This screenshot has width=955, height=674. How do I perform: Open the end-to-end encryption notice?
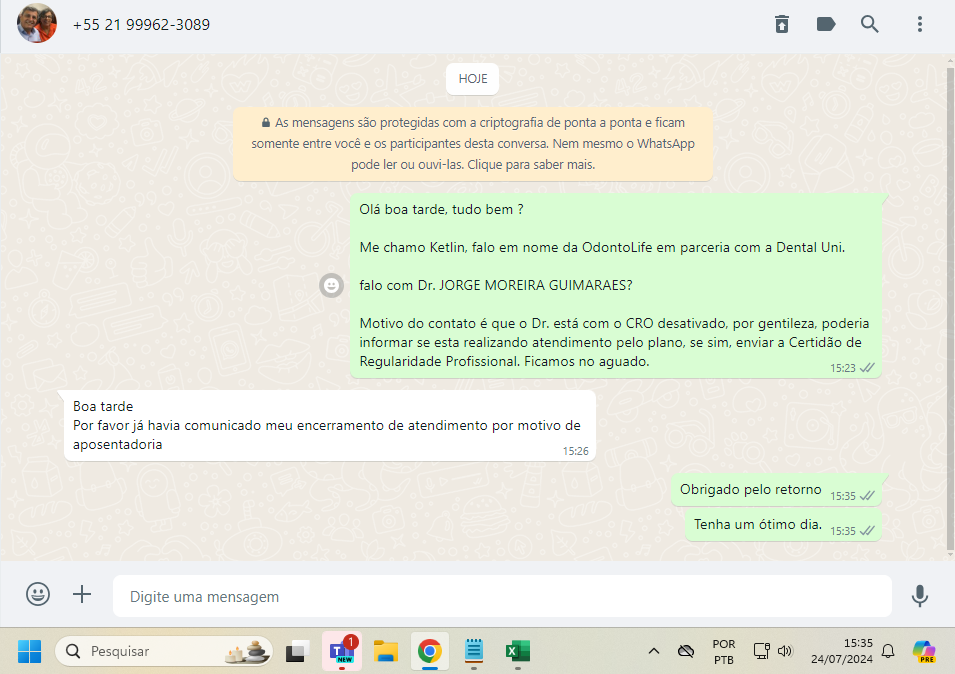pos(473,144)
